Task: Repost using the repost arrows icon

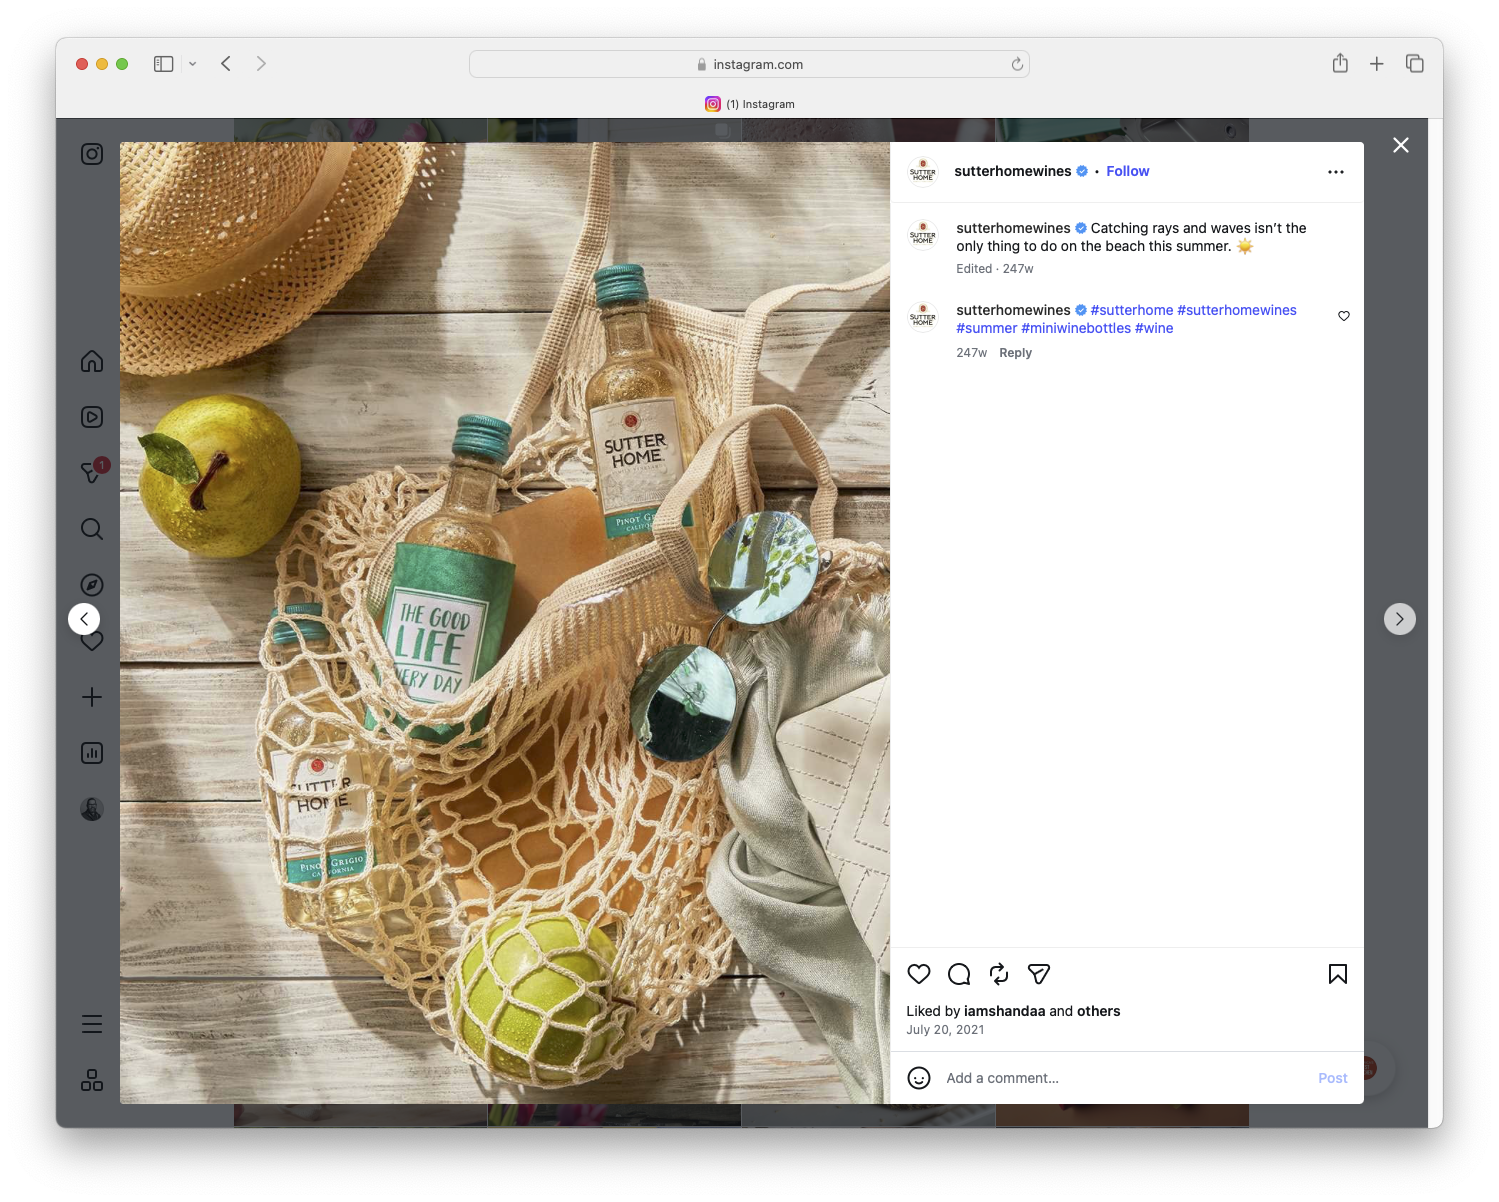Action: click(999, 974)
